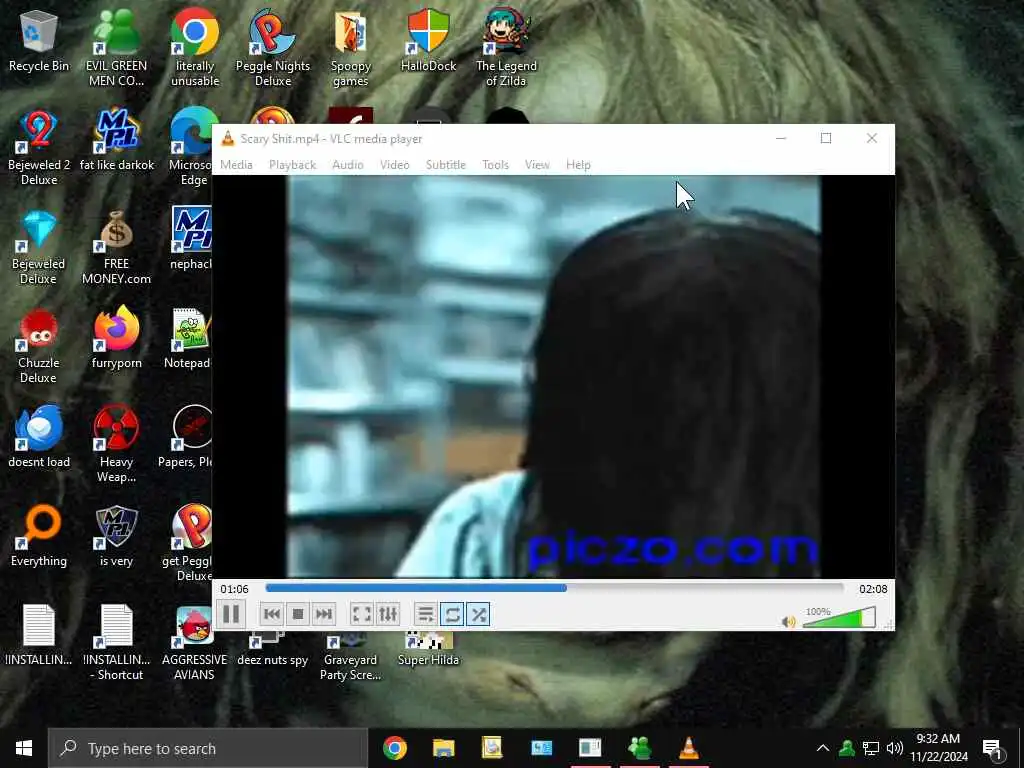Select the Heavy Weap... desktop icon

tap(116, 445)
